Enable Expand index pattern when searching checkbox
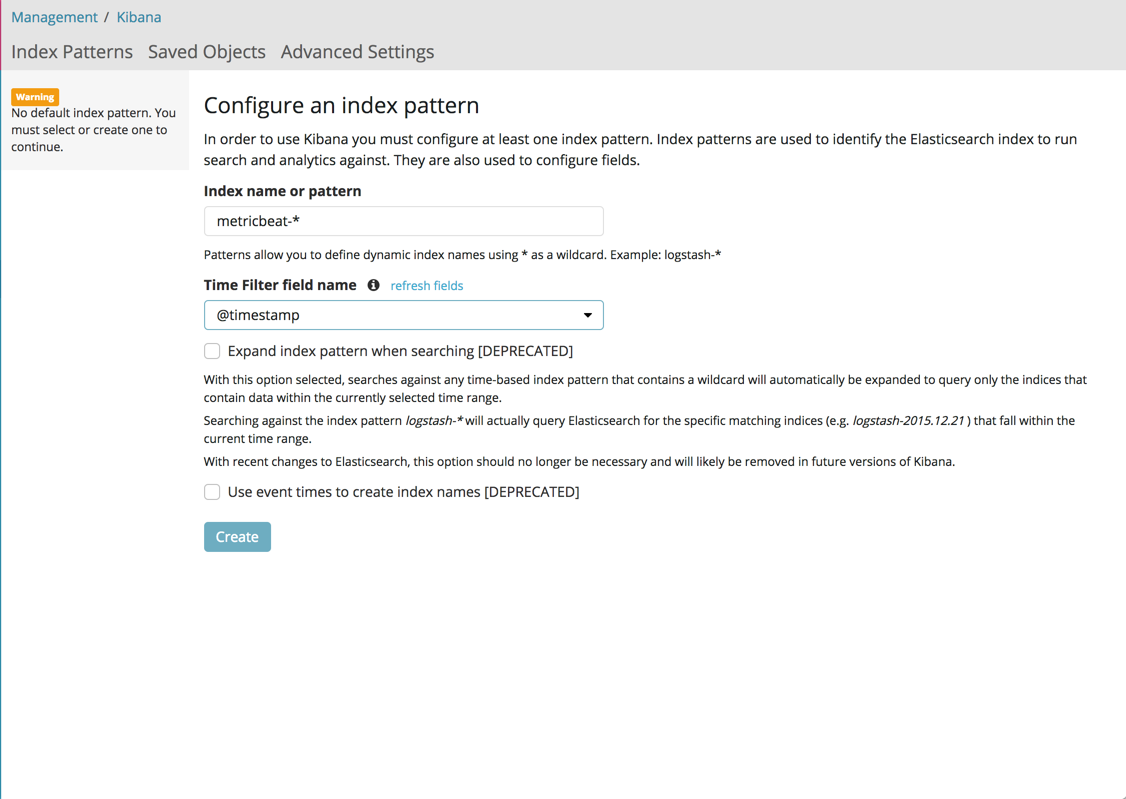Image resolution: width=1126 pixels, height=799 pixels. coord(212,351)
